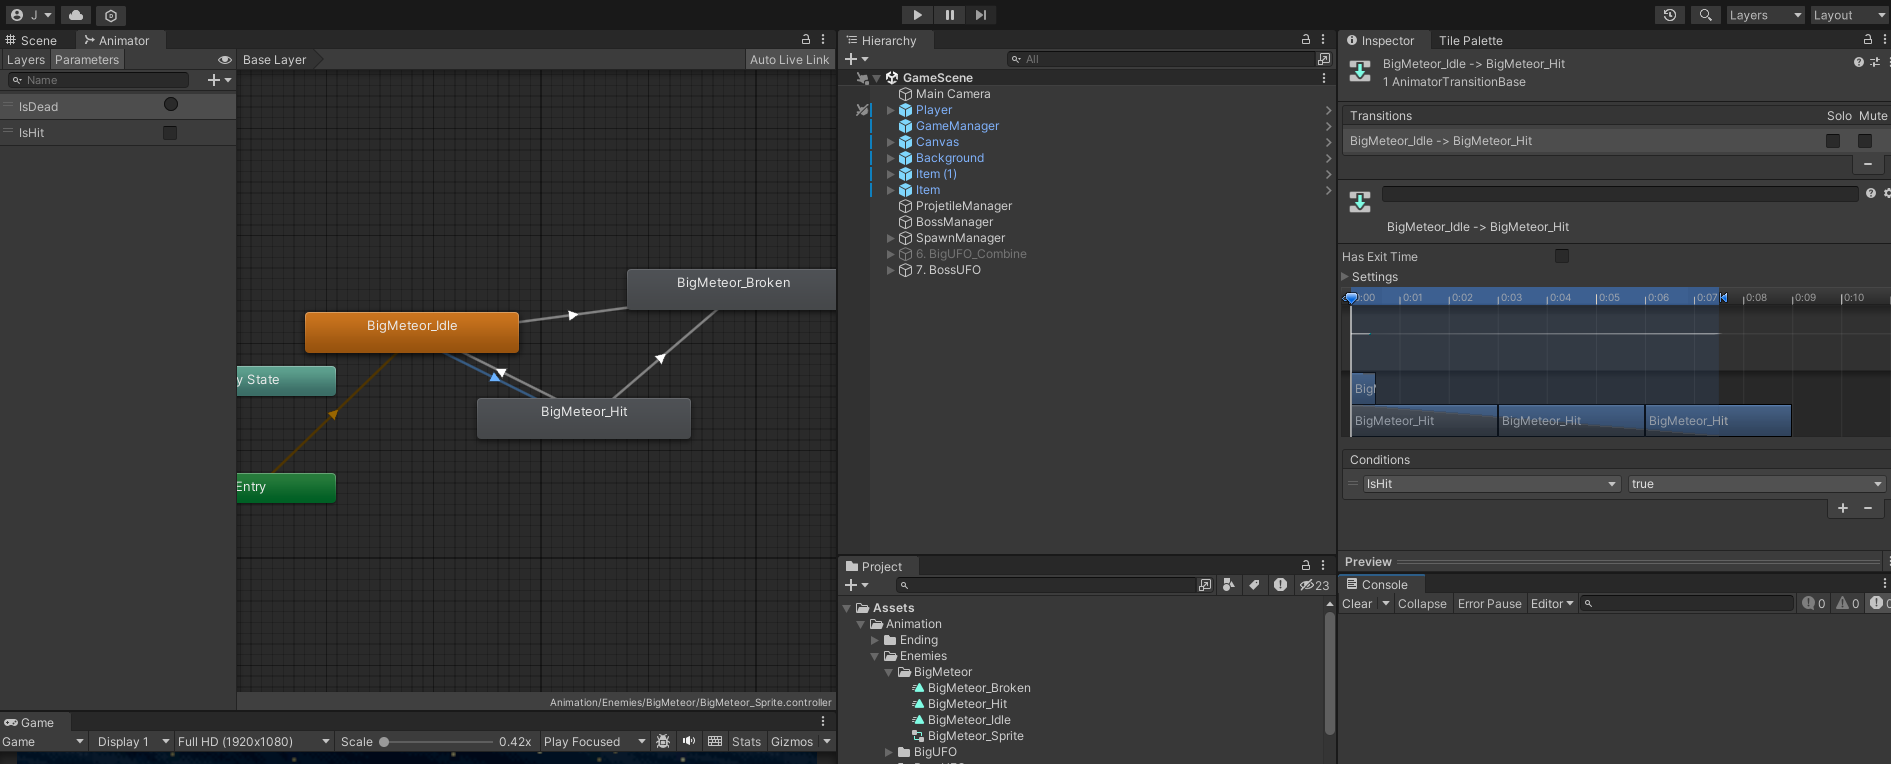Click the add parameter plus button

pyautogui.click(x=219, y=80)
